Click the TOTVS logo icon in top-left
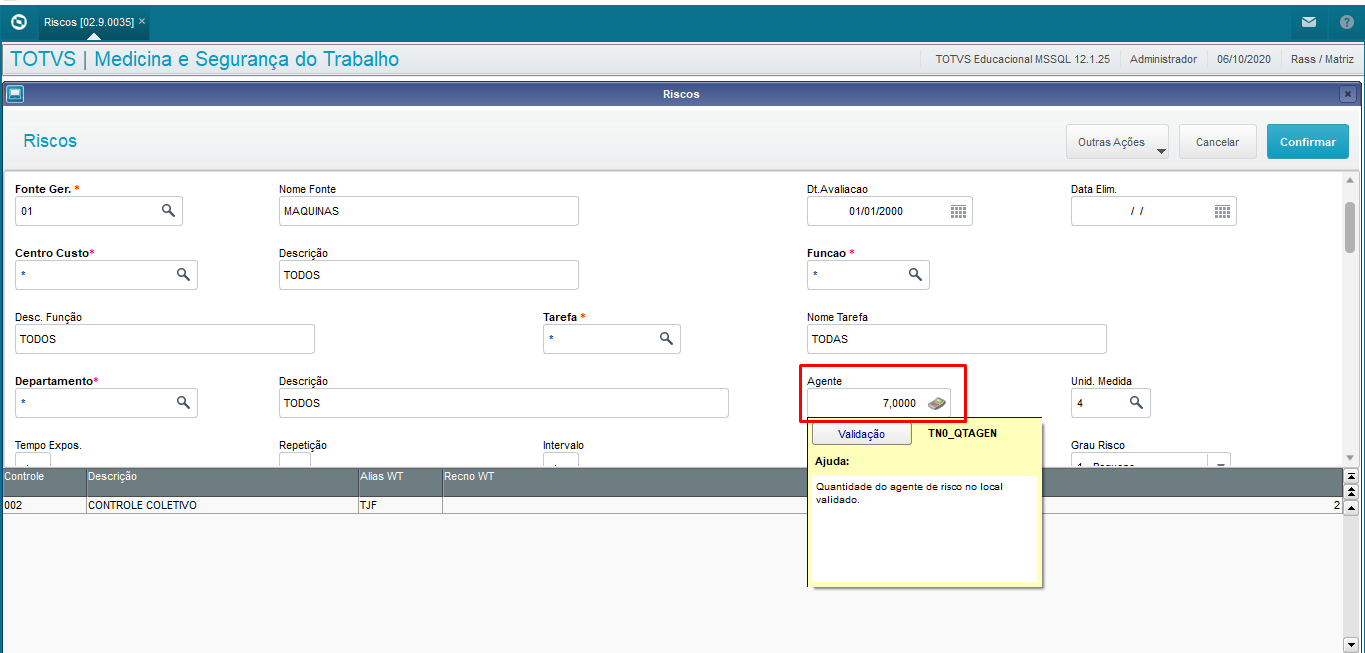Screen dimensions: 1365x653 [x=18, y=21]
